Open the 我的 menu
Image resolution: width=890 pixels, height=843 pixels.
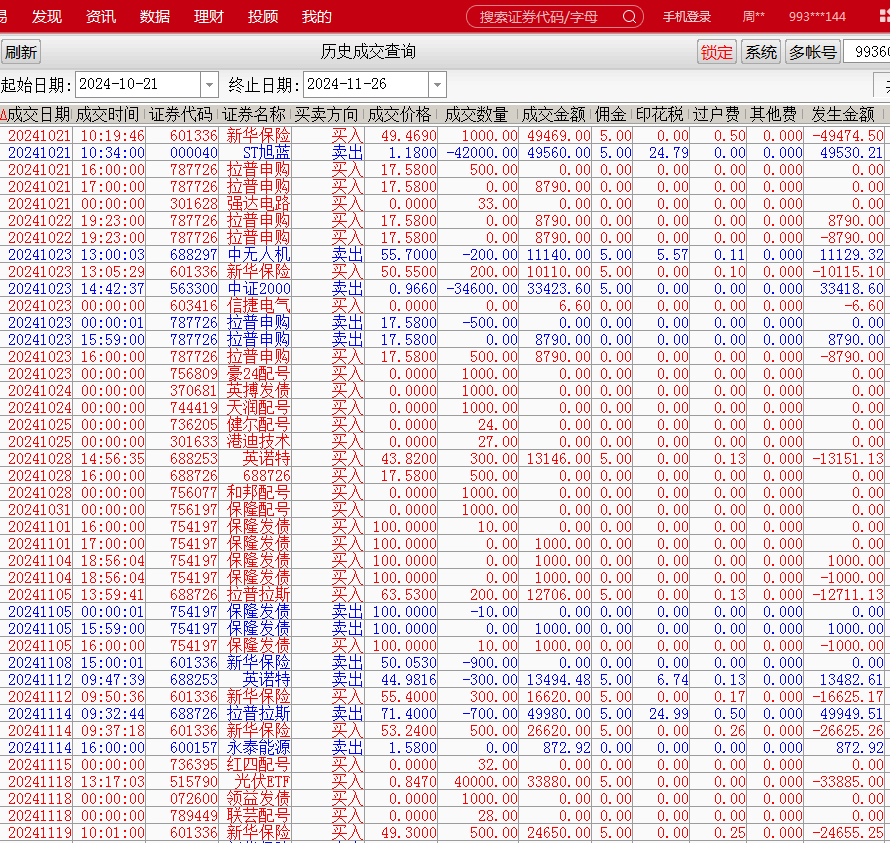(x=317, y=17)
